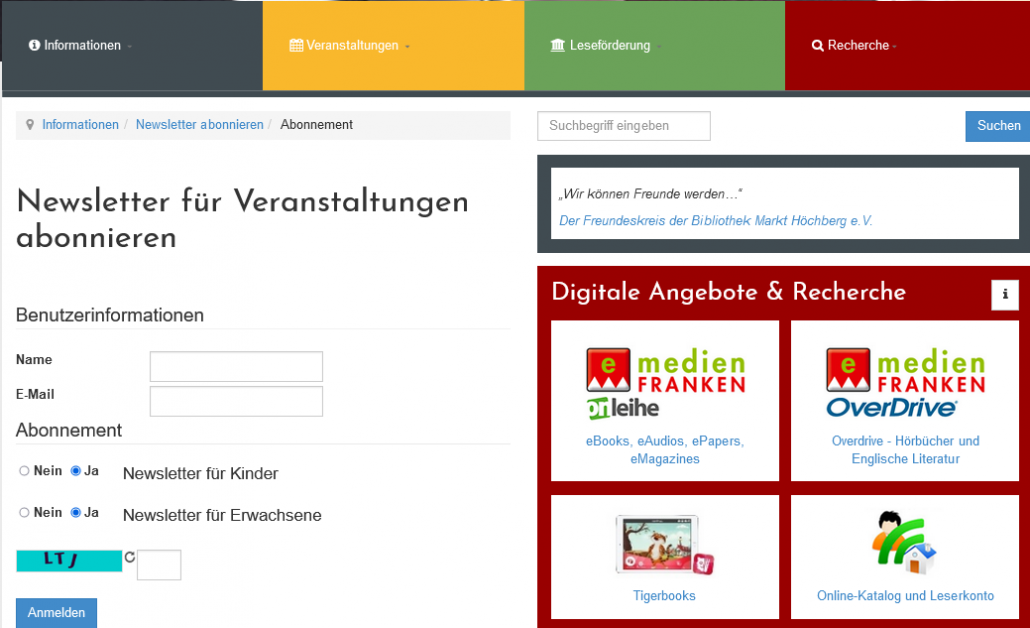Click the Suchen button
1030x628 pixels.
(x=998, y=126)
